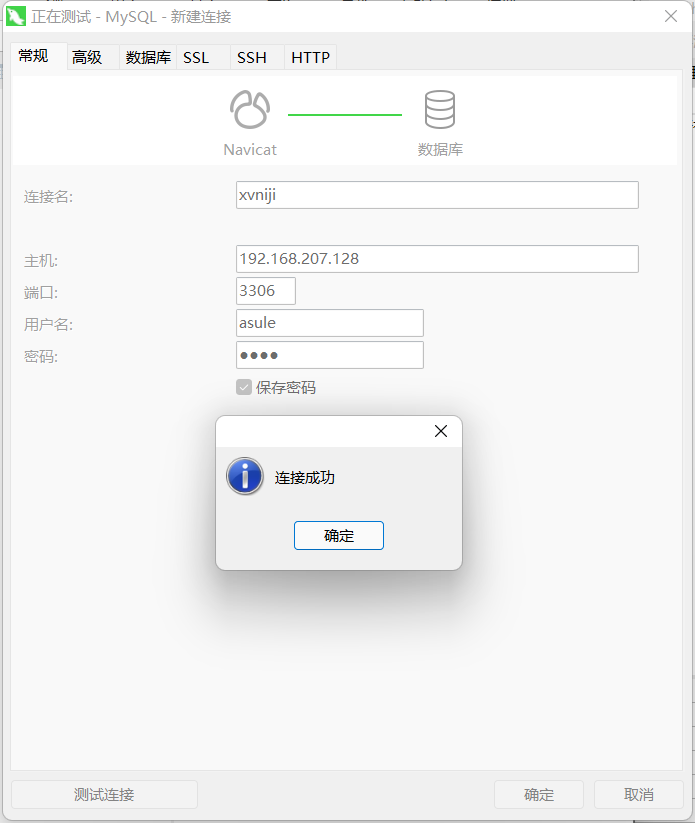Click the 密码 label

[41, 357]
